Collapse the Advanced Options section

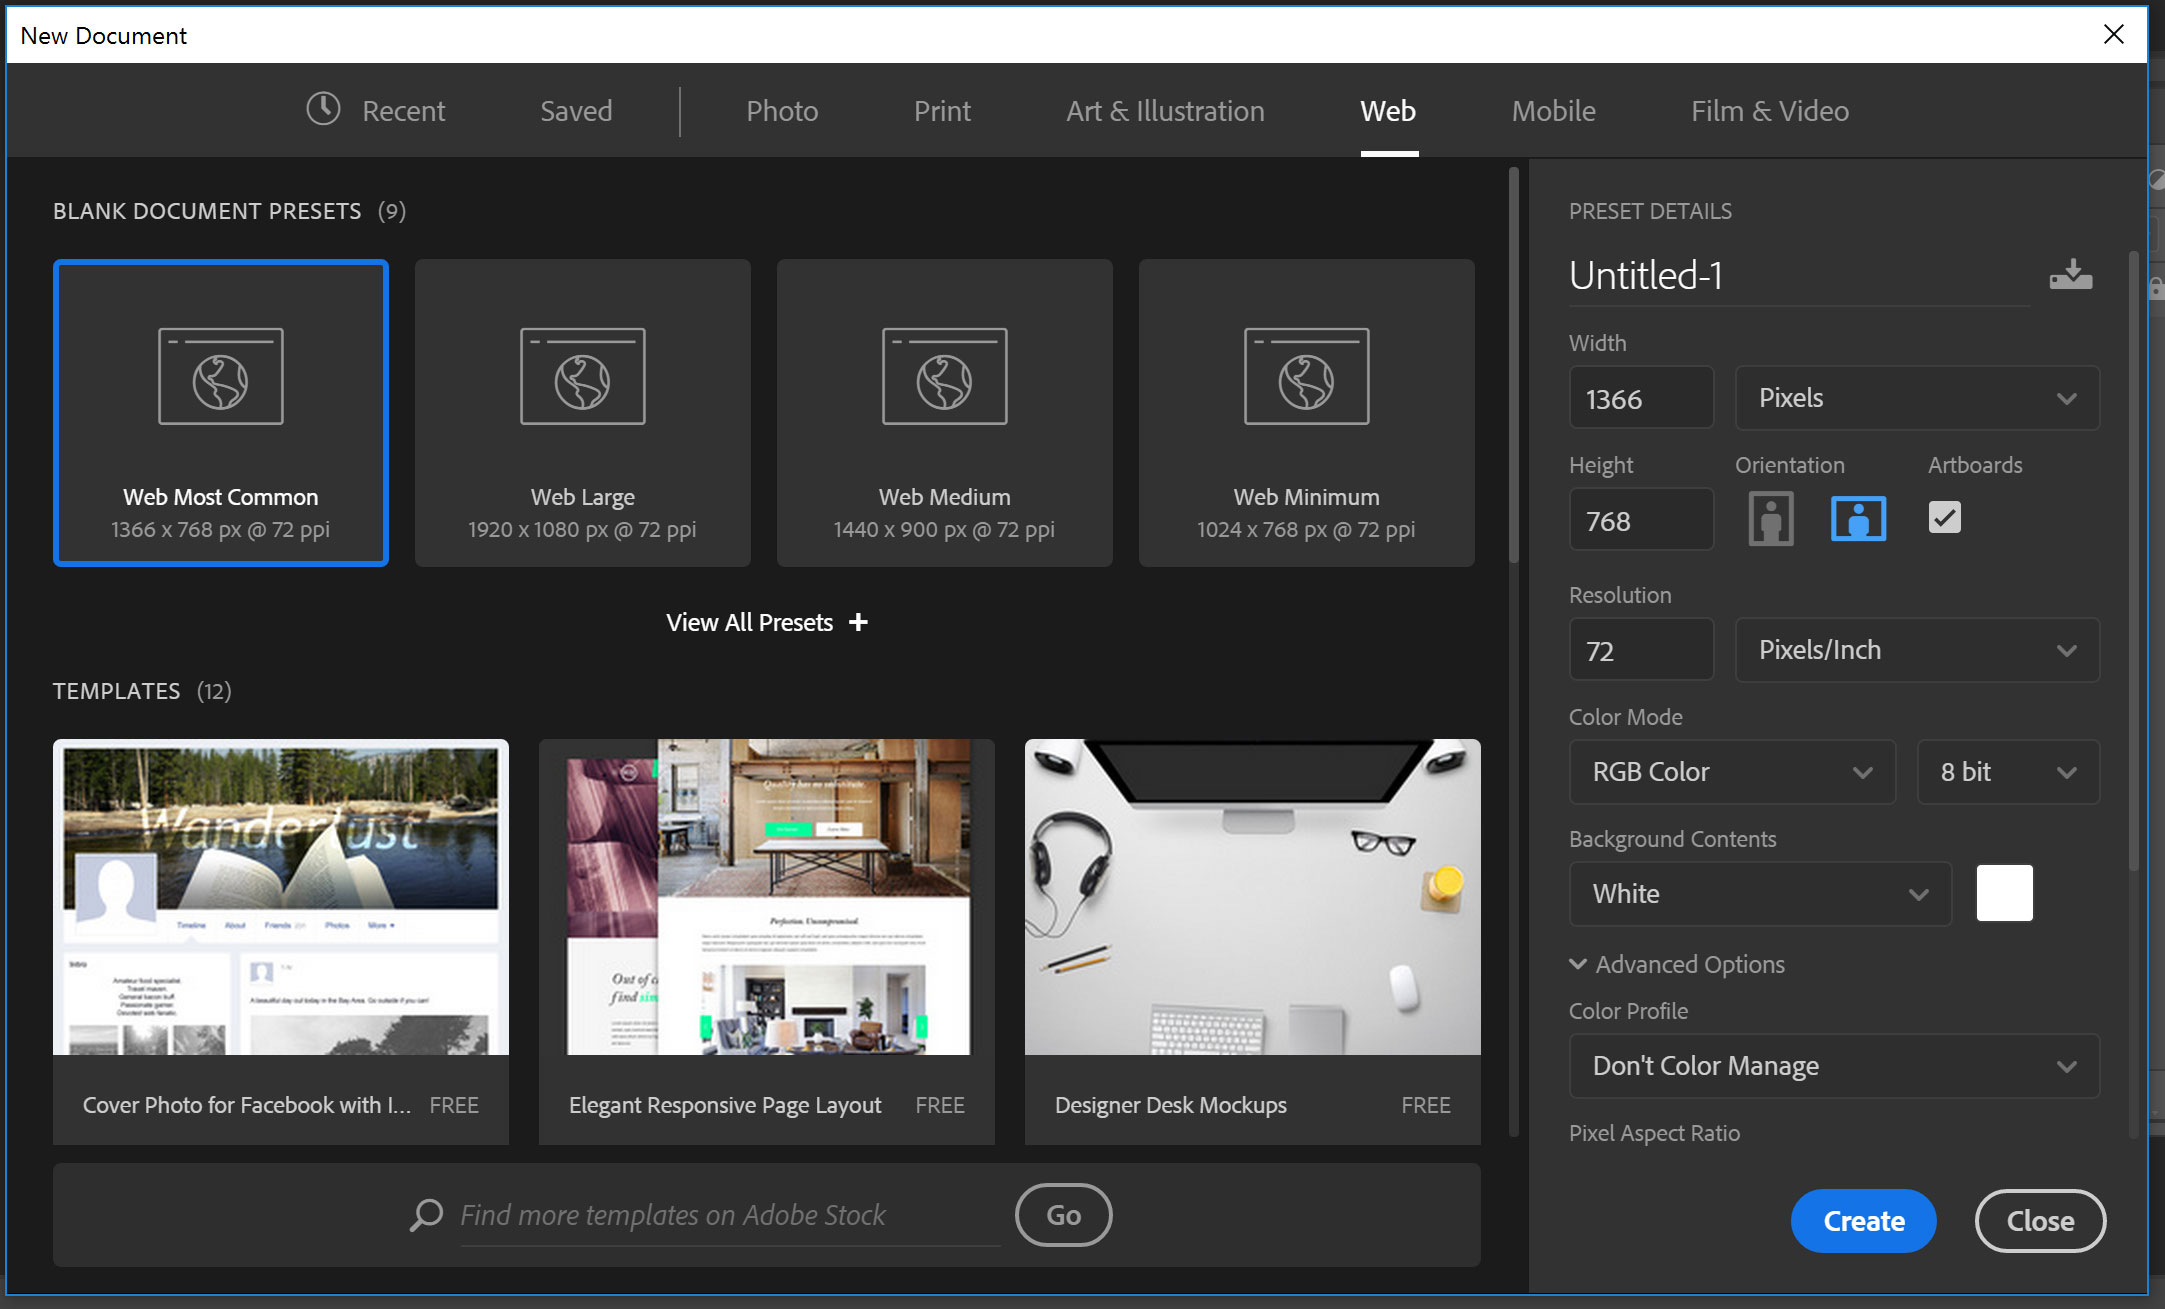coord(1578,964)
